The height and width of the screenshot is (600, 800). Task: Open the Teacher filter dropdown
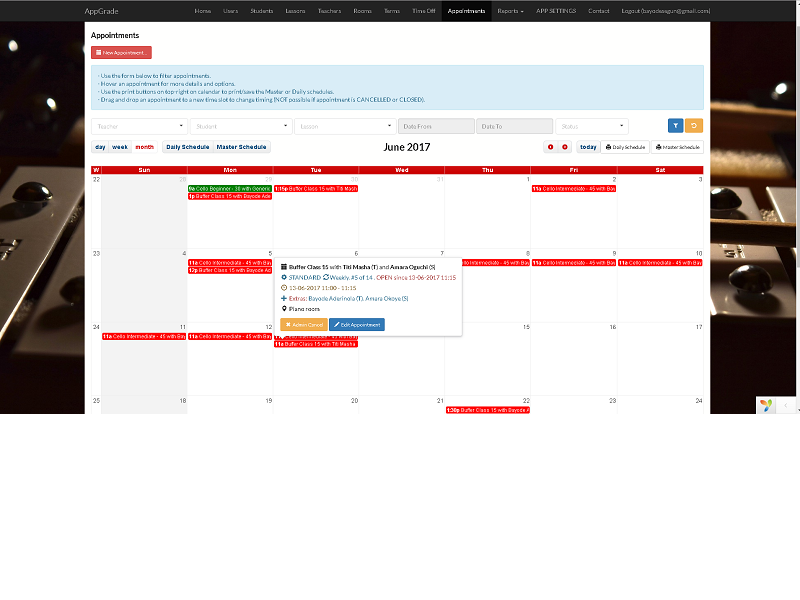tap(140, 126)
